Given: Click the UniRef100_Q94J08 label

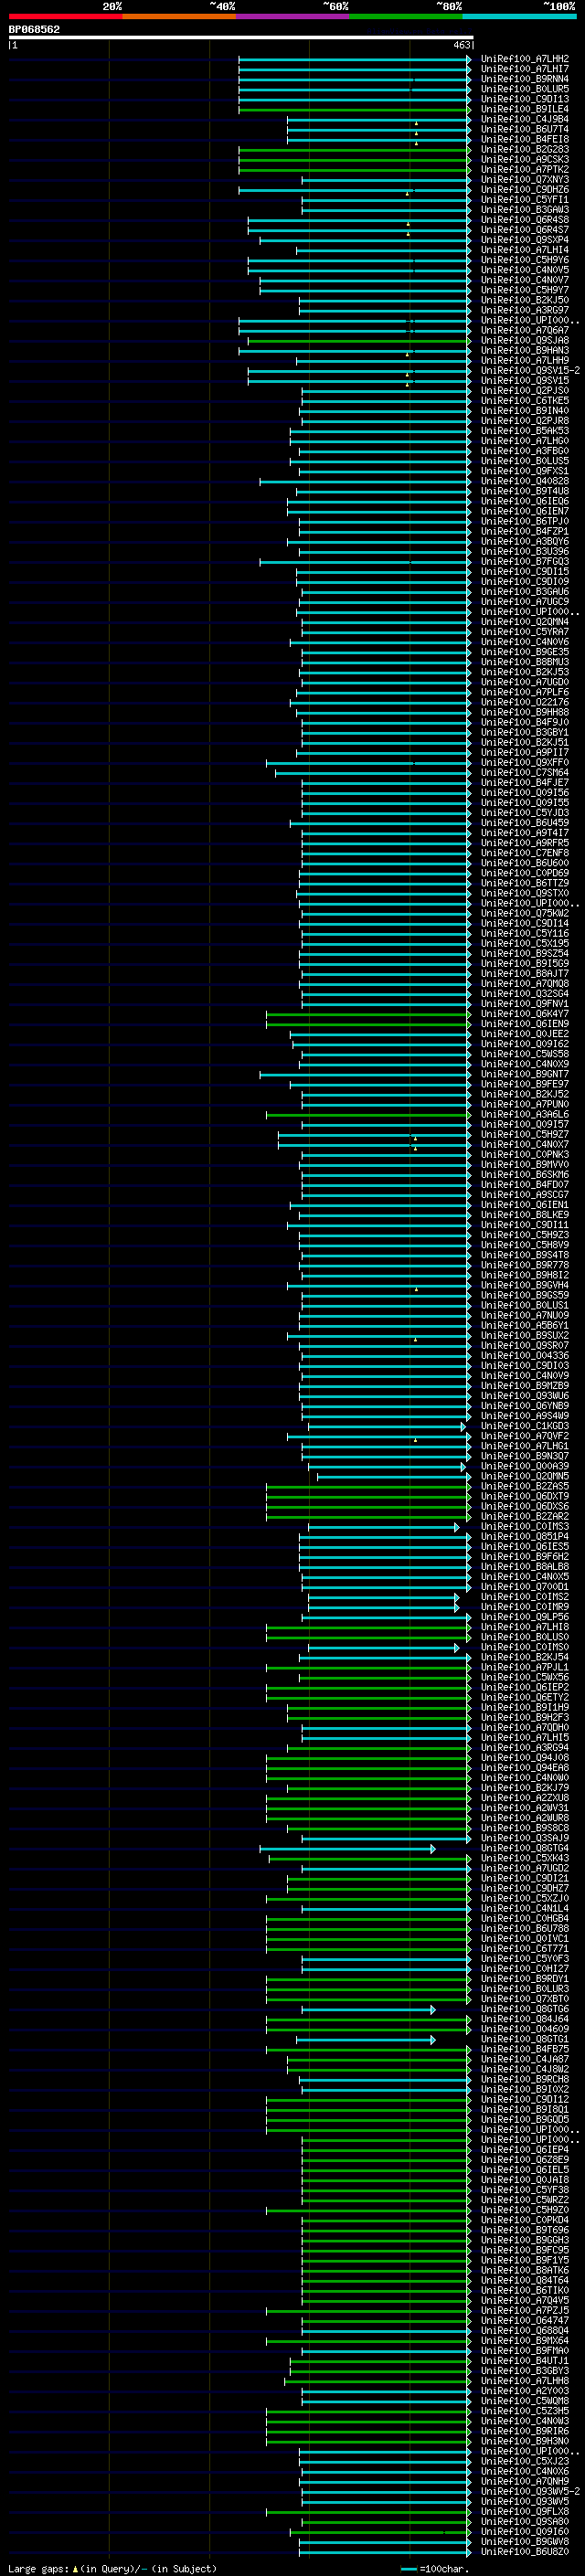Looking at the screenshot, I should point(525,1758).
